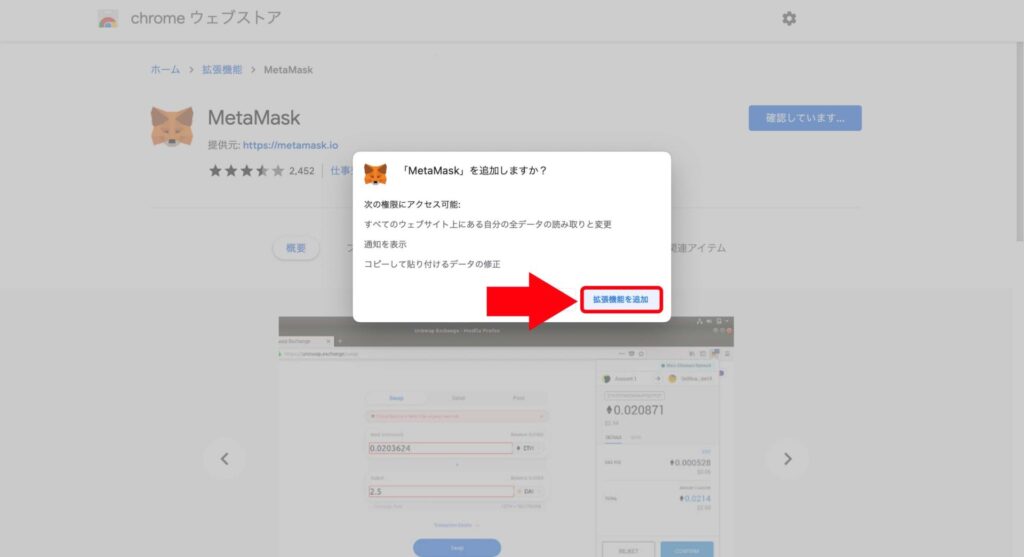The width and height of the screenshot is (1024, 557).
Task: Go to ホーム breadcrumb link
Action: [x=165, y=69]
